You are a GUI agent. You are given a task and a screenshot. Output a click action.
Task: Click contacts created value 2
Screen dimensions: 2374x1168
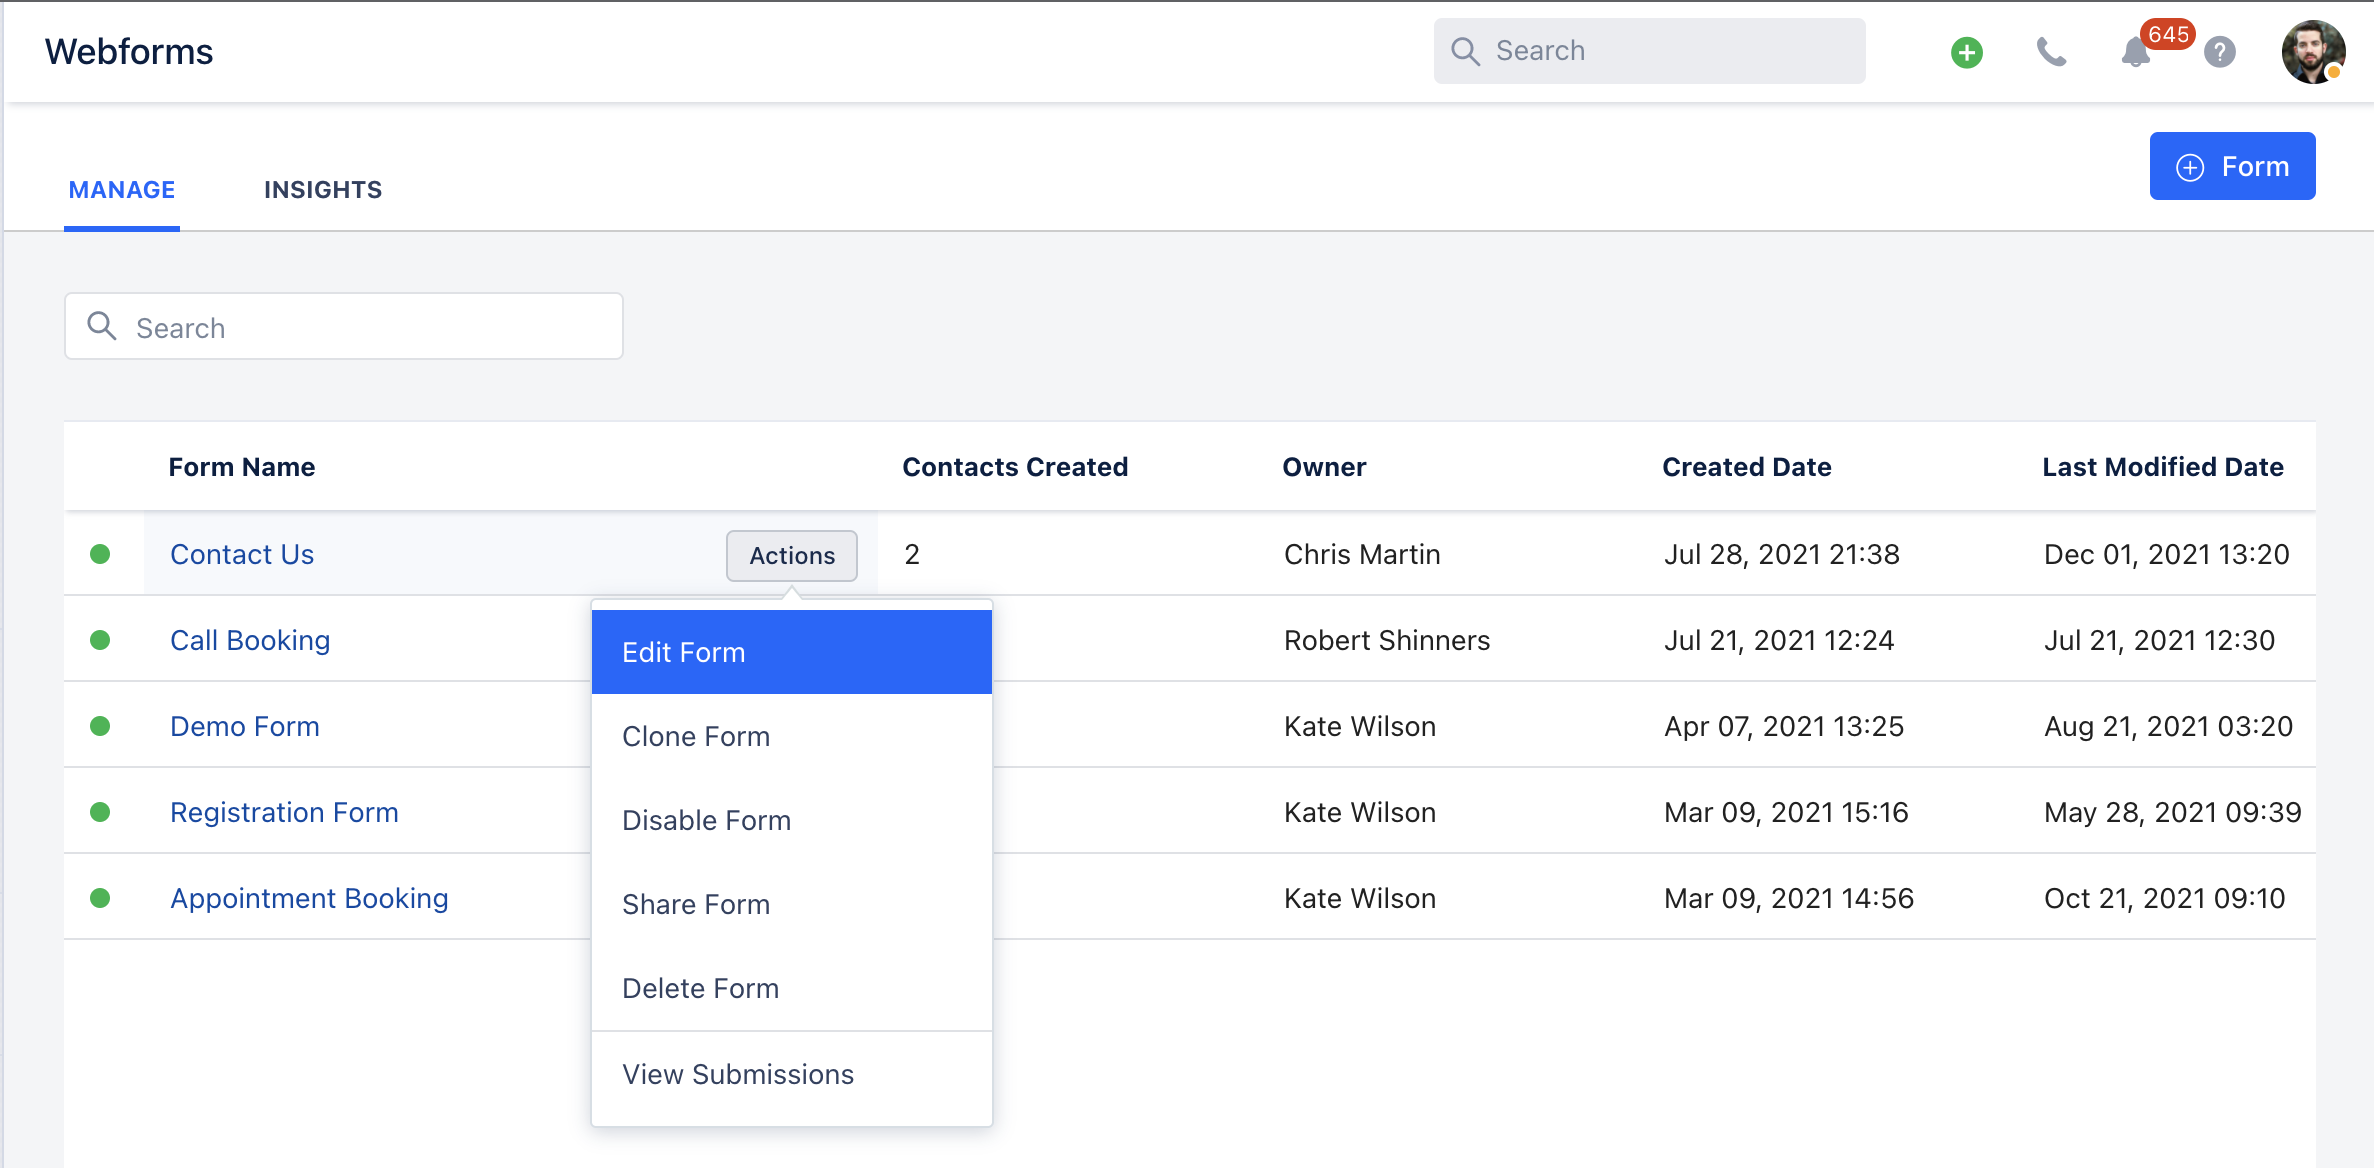(x=911, y=554)
